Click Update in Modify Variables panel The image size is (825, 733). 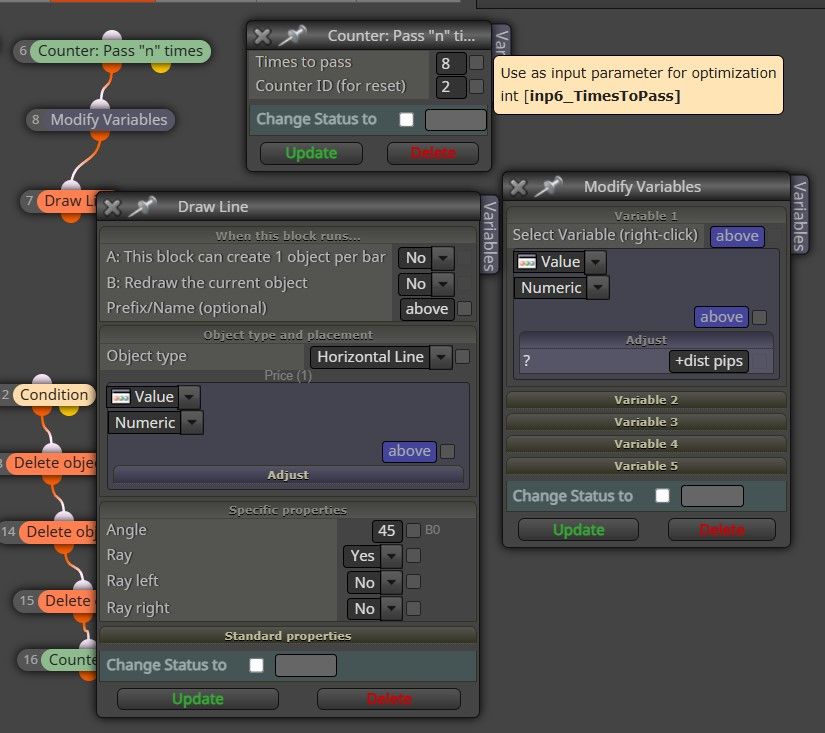pos(578,530)
